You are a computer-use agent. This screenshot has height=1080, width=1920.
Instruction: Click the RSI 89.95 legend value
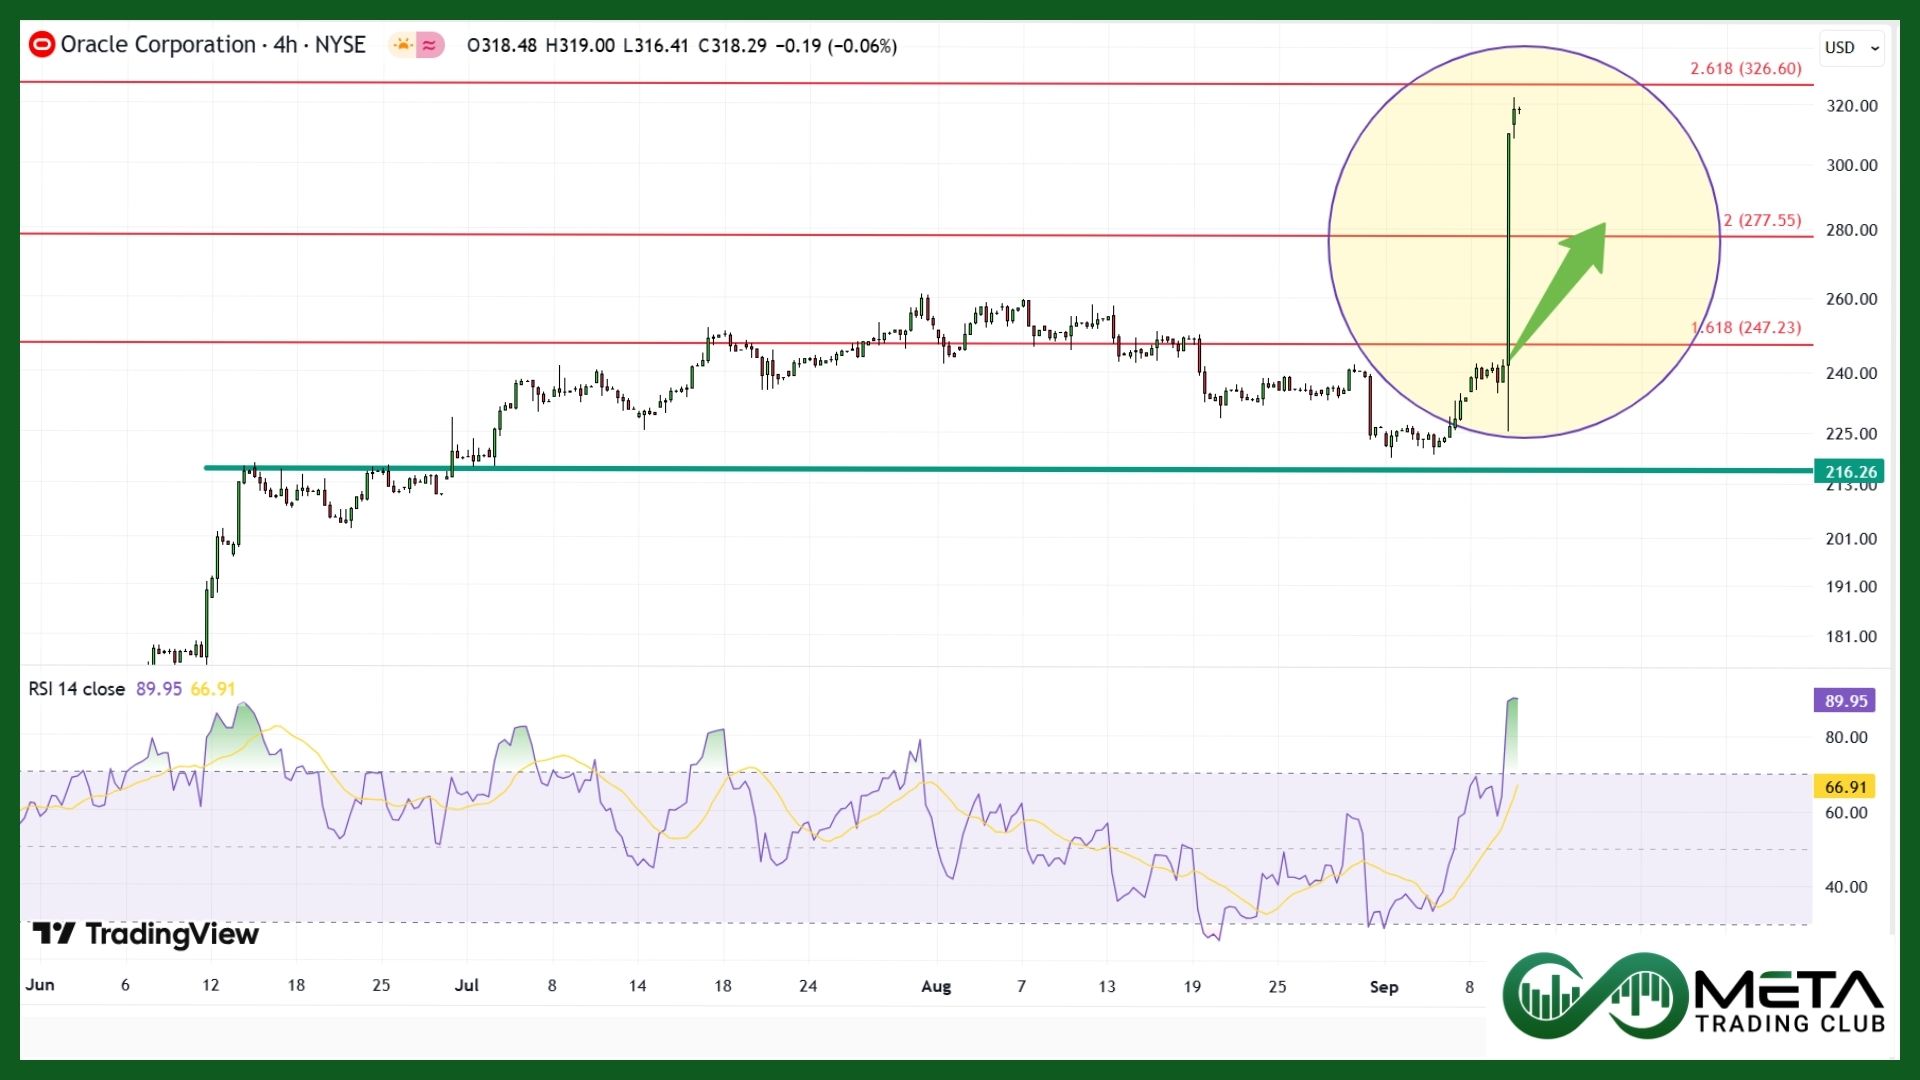pyautogui.click(x=159, y=689)
